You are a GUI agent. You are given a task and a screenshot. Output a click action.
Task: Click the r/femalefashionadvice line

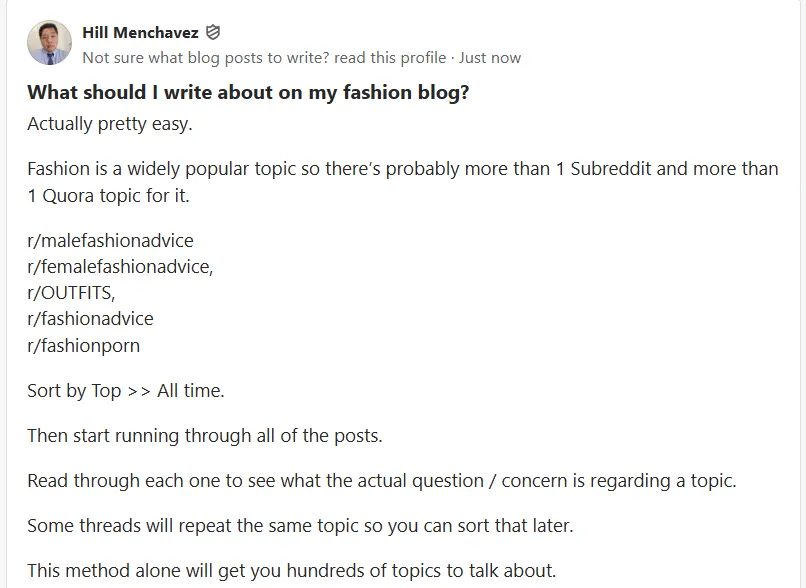(x=120, y=267)
